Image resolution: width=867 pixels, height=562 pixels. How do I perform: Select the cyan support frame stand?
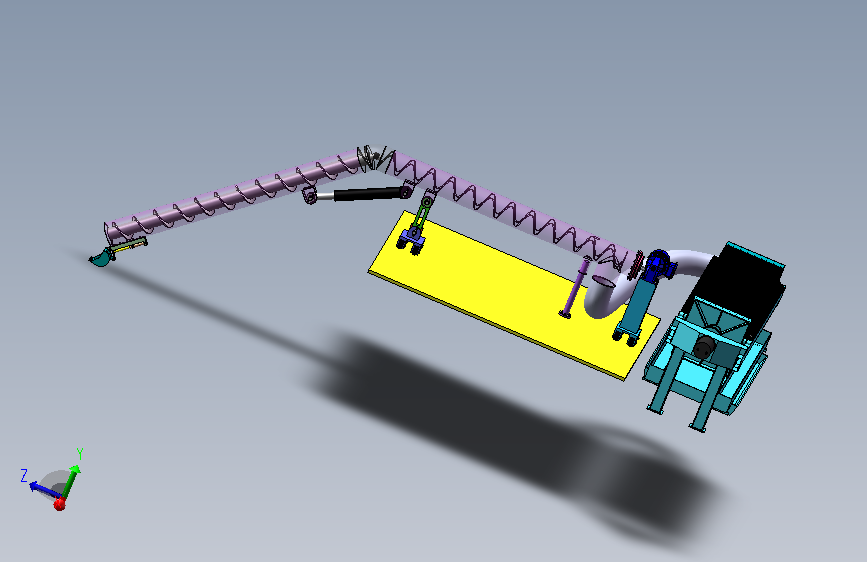(x=705, y=365)
